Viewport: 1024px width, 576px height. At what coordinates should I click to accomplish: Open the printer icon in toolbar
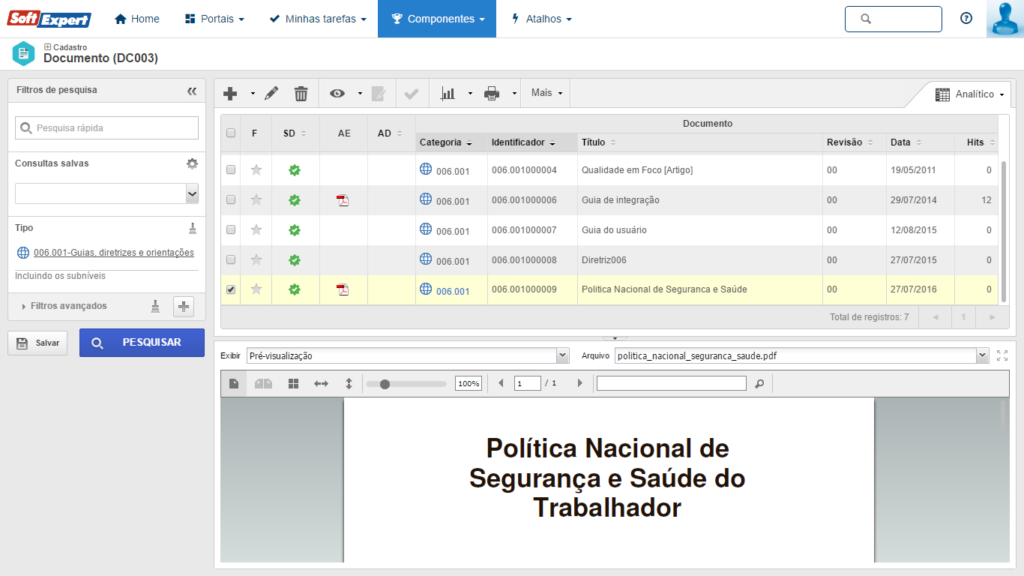[x=491, y=93]
